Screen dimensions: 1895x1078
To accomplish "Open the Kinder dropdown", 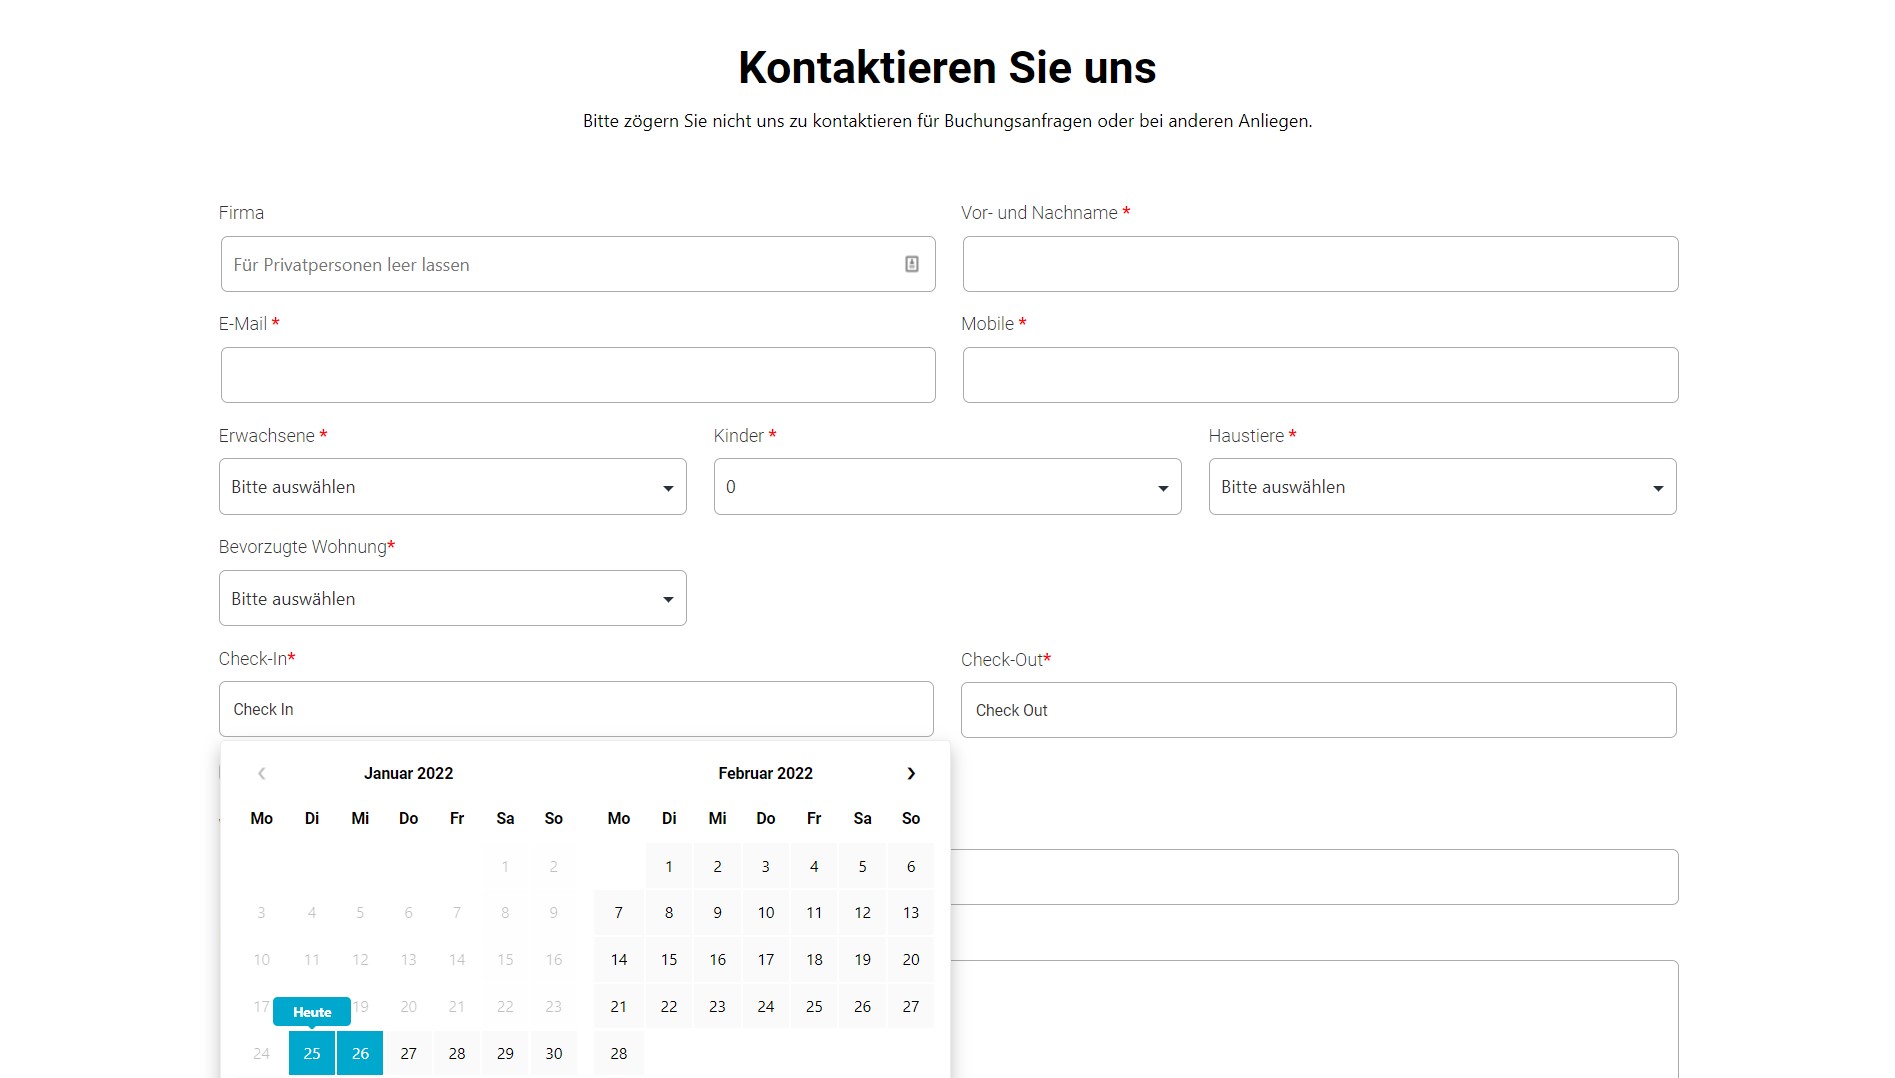I will [946, 487].
